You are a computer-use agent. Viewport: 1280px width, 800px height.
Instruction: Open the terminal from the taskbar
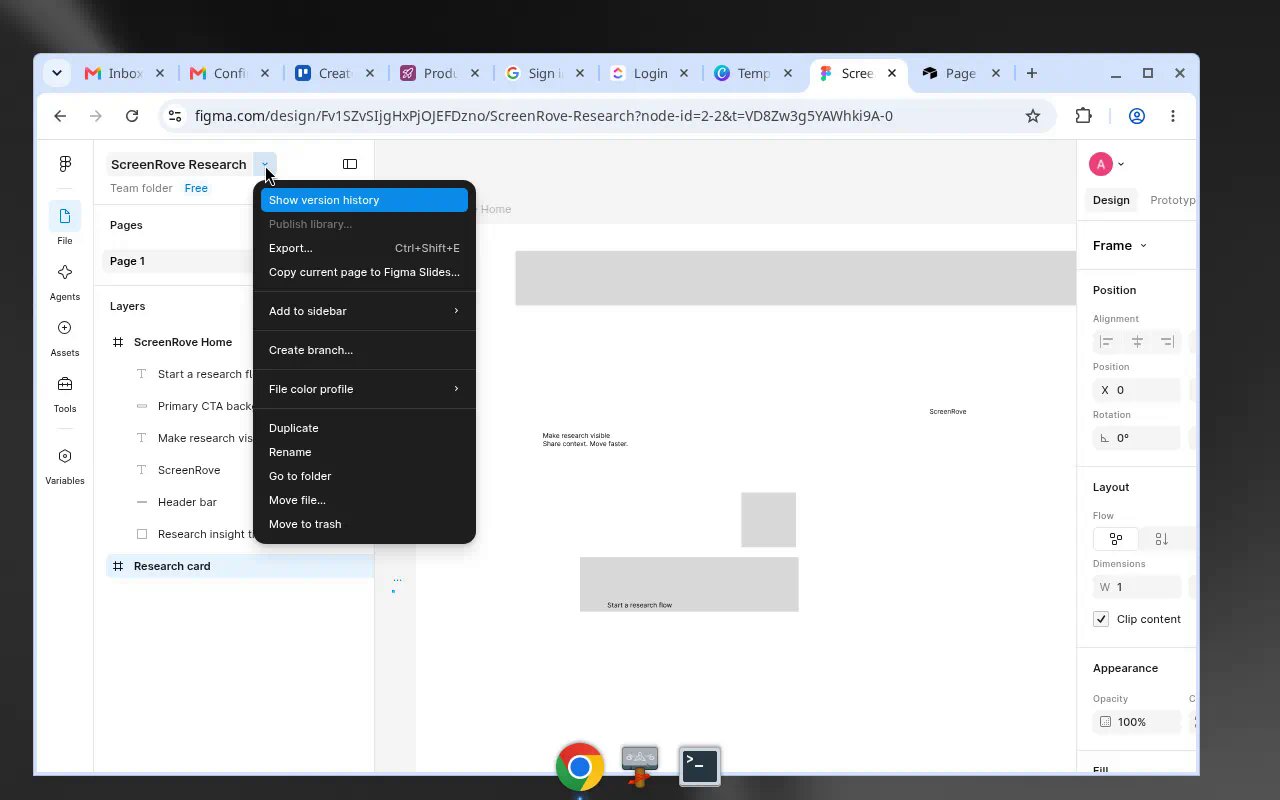point(700,767)
